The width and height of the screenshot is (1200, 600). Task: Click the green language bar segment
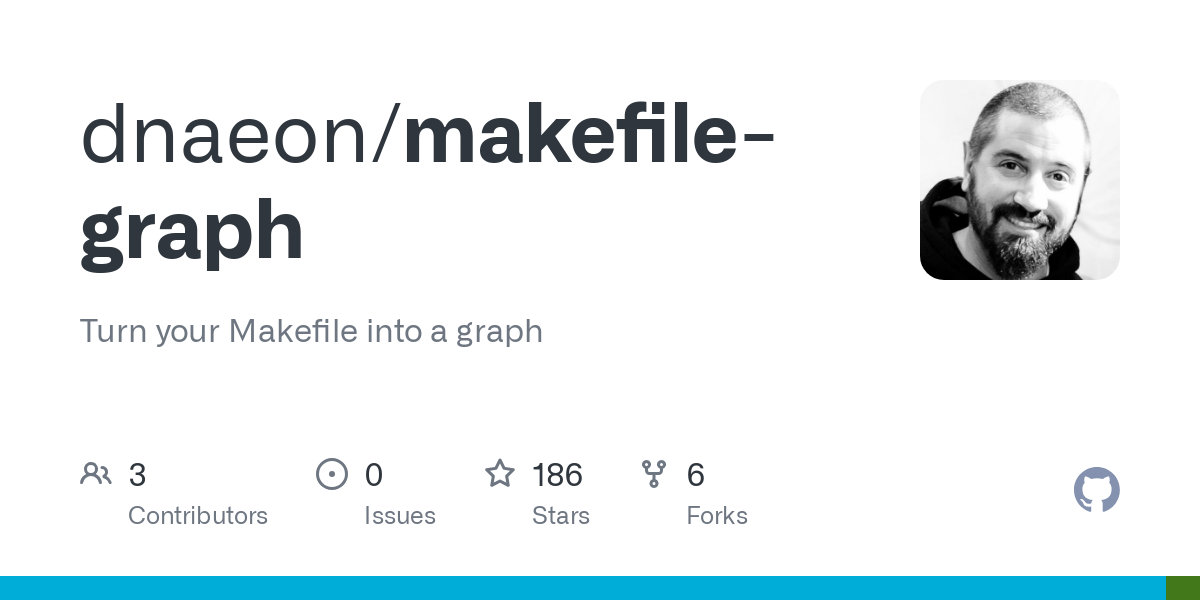pos(1183,588)
